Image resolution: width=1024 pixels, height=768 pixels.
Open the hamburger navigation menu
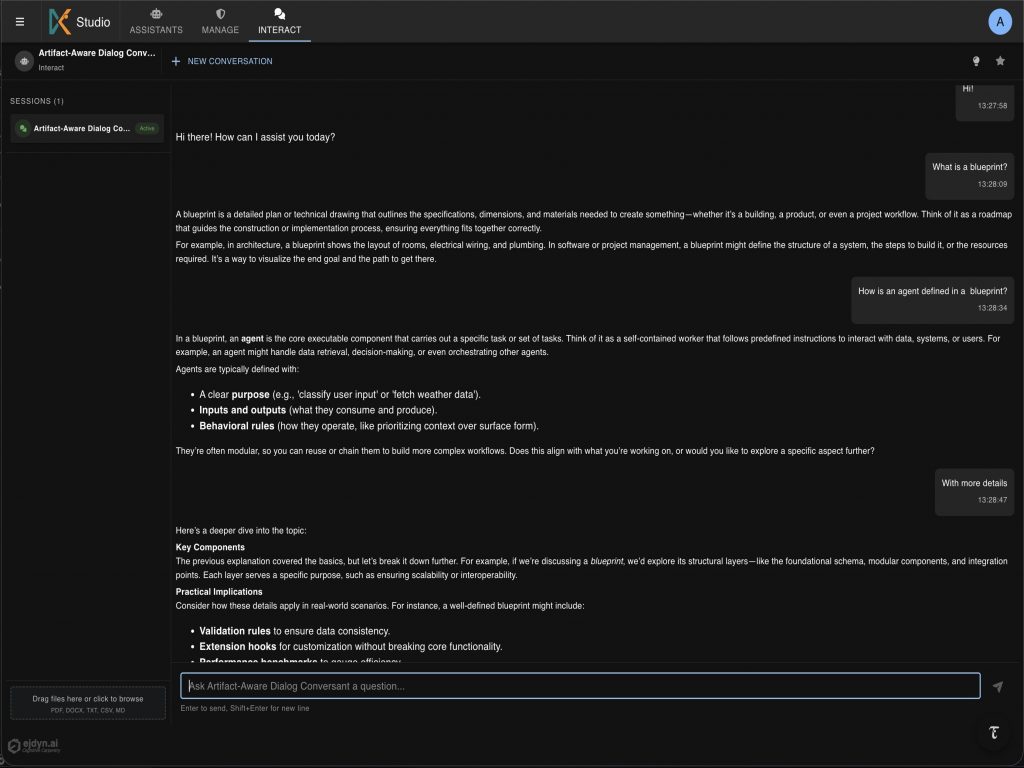[20, 21]
